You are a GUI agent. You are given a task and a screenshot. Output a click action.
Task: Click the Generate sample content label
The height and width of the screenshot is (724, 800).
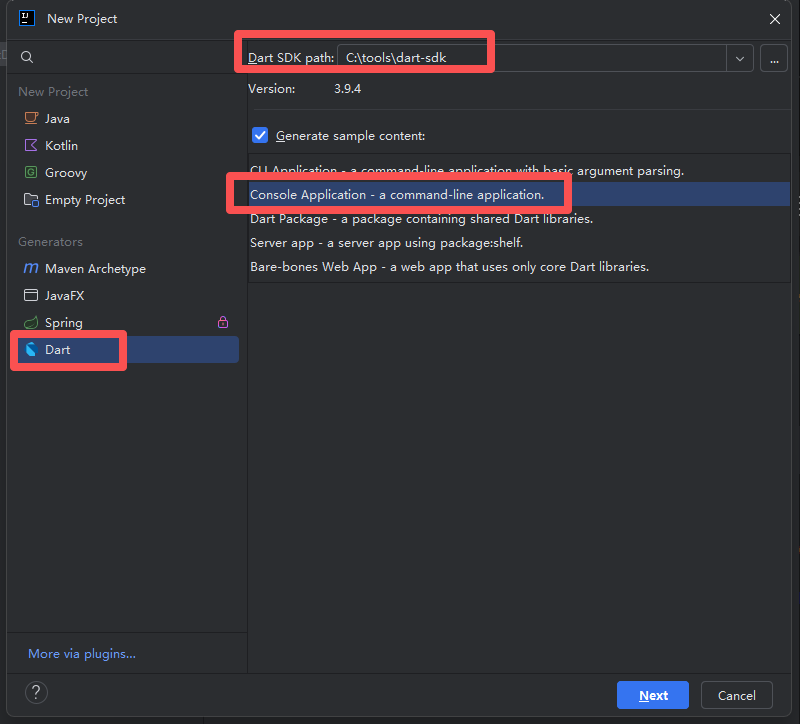click(x=351, y=136)
